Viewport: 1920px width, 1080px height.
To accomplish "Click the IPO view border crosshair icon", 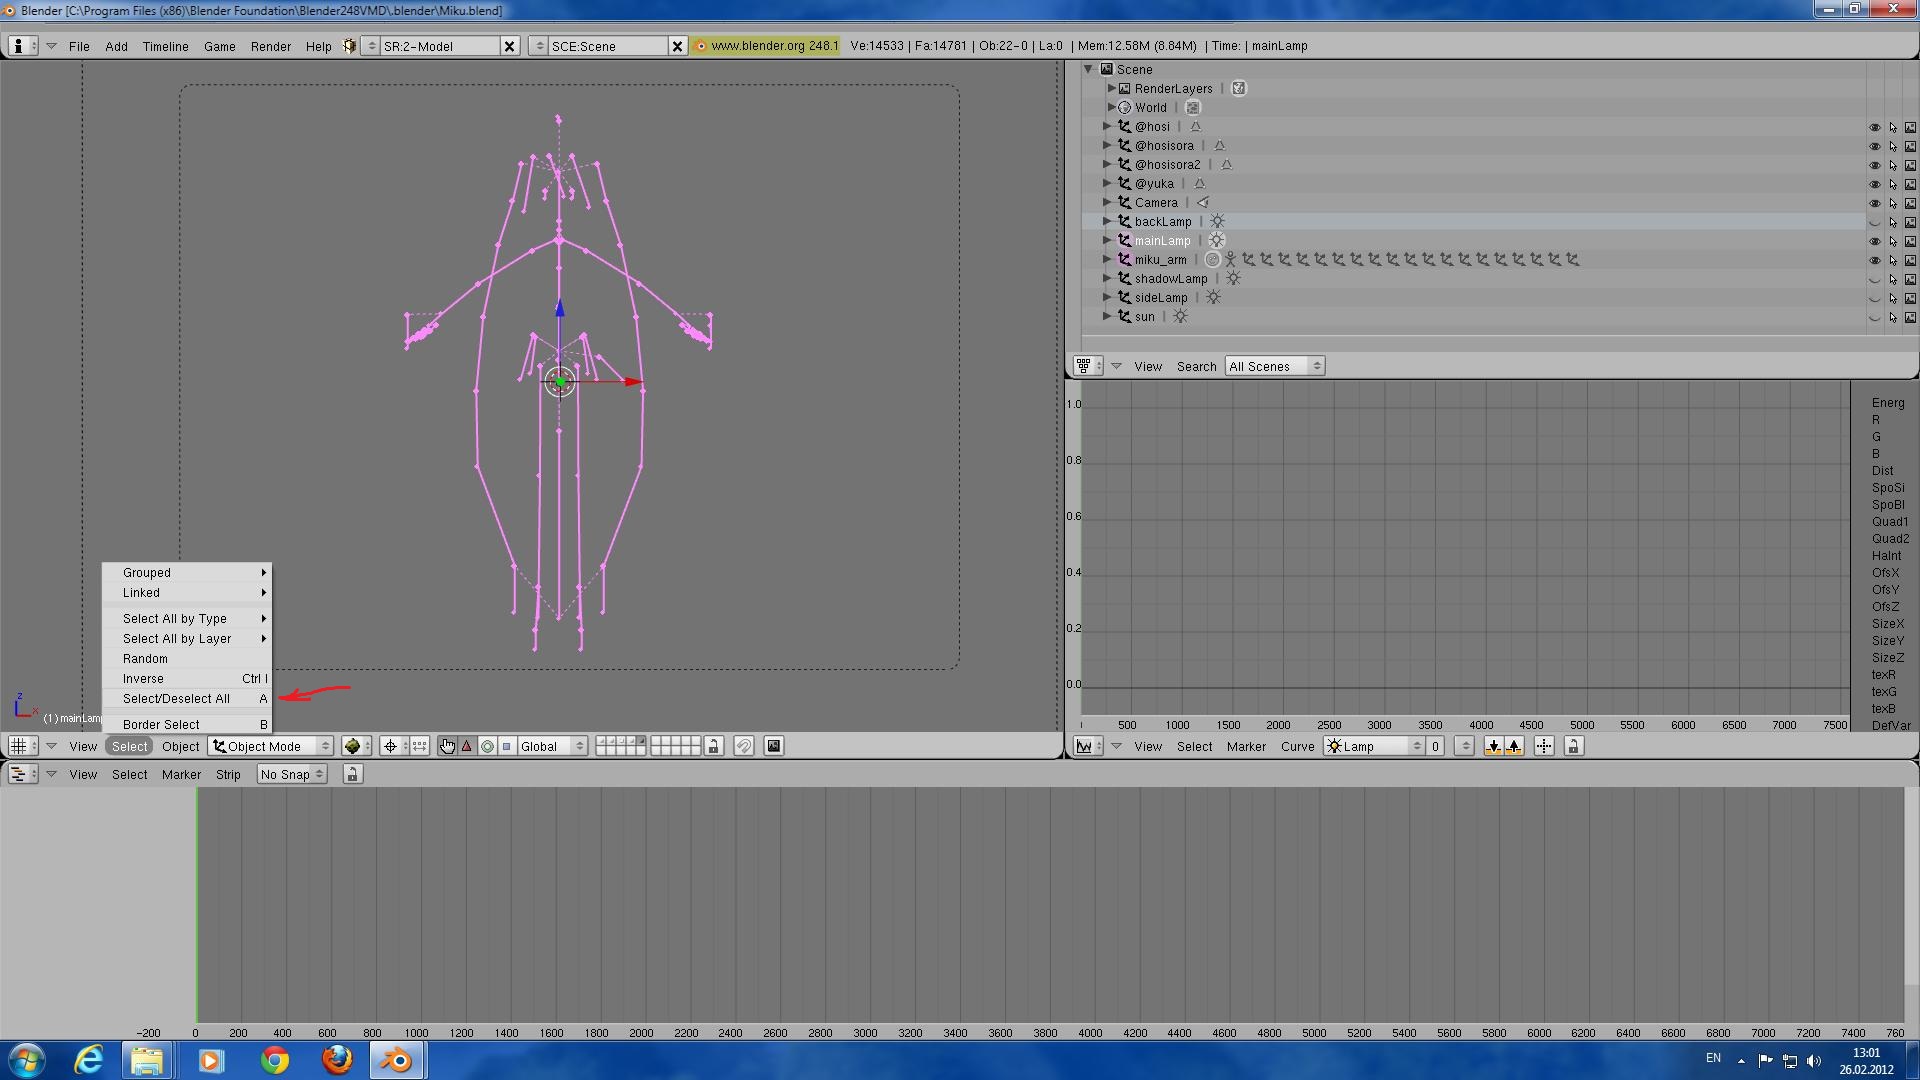I will (x=1544, y=746).
